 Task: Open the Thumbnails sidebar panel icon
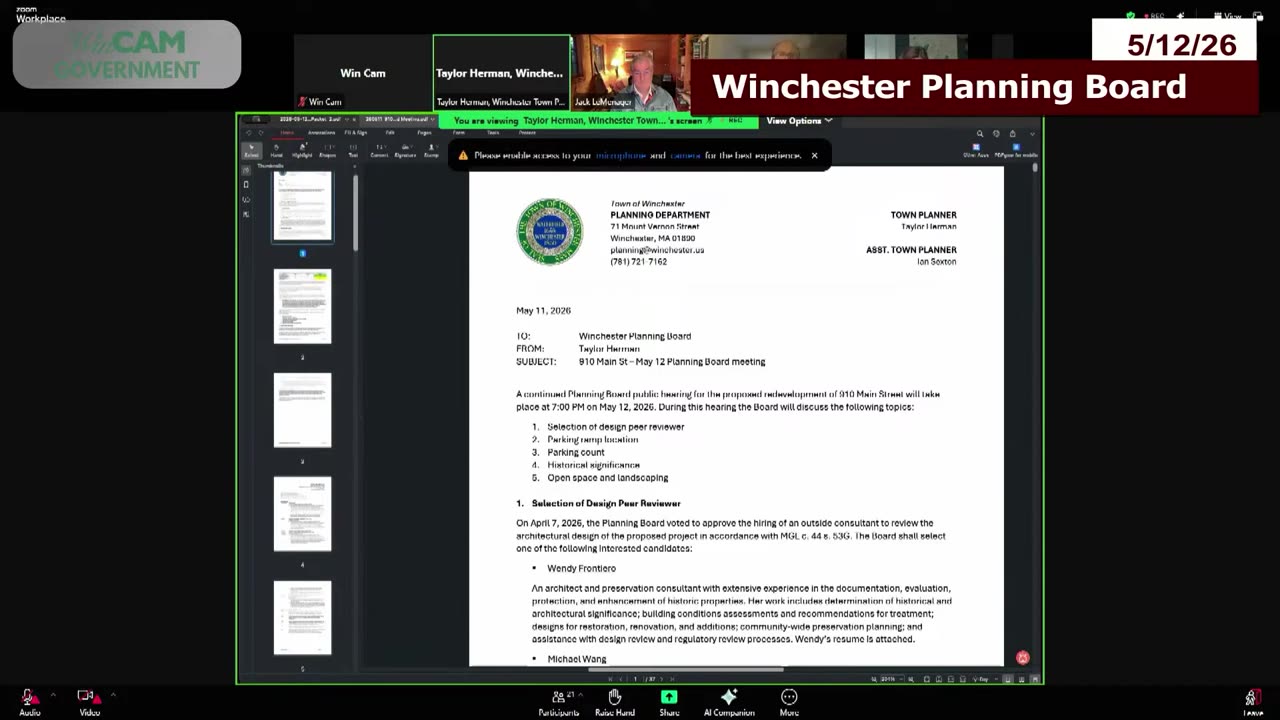(246, 170)
